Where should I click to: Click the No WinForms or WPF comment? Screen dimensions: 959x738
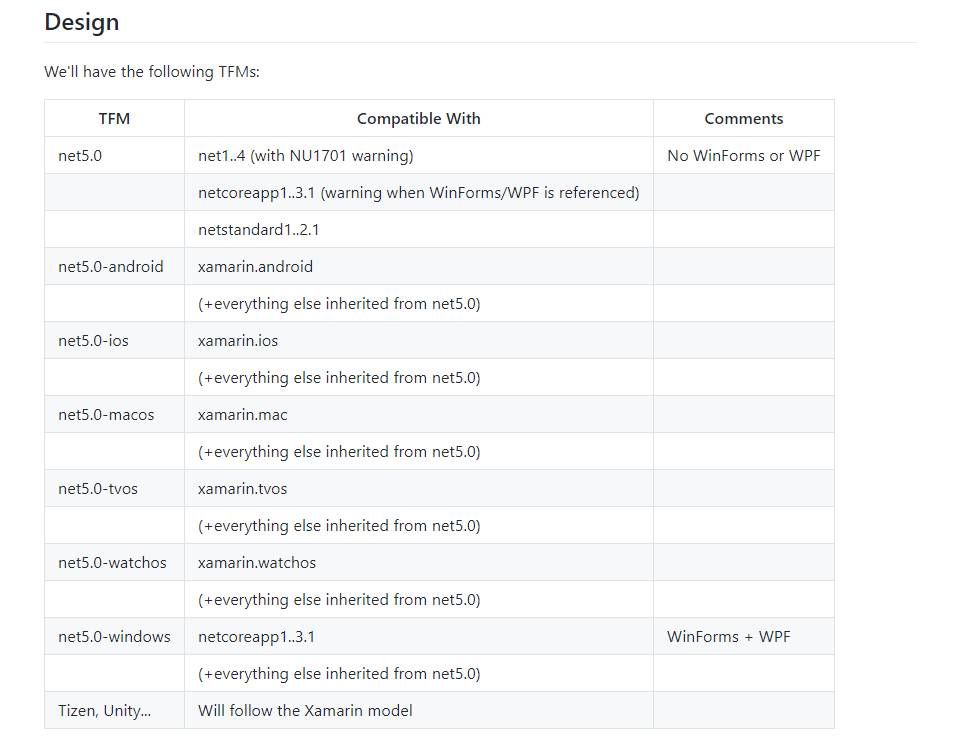pos(744,155)
